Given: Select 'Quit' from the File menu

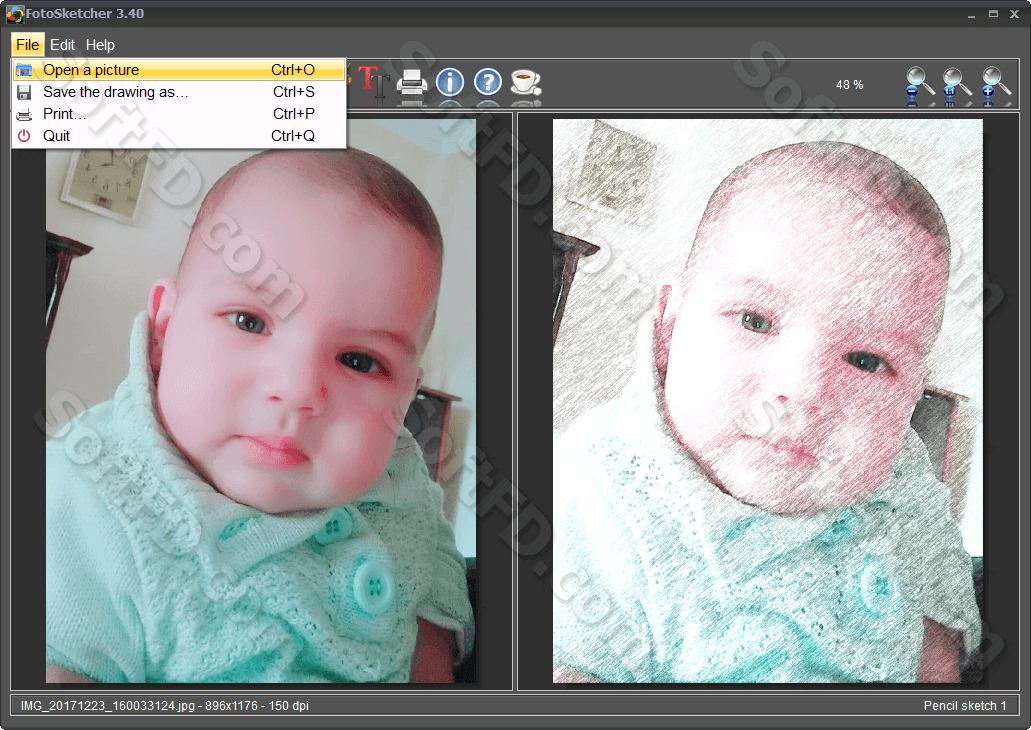Looking at the screenshot, I should tap(179, 135).
